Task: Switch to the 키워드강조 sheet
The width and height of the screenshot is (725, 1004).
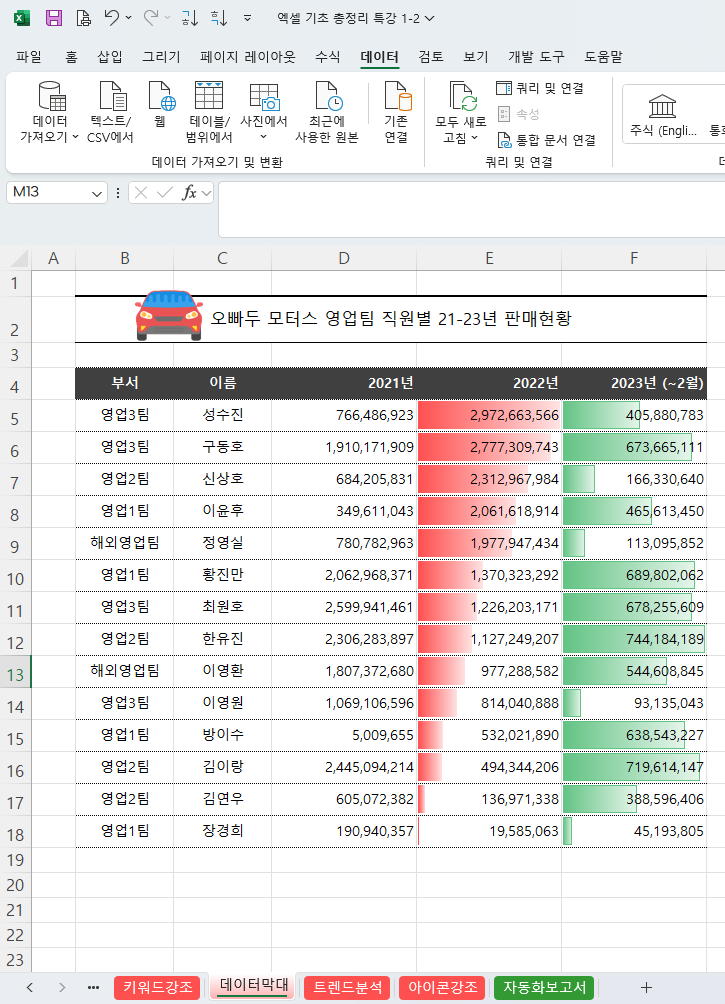Action: click(158, 987)
